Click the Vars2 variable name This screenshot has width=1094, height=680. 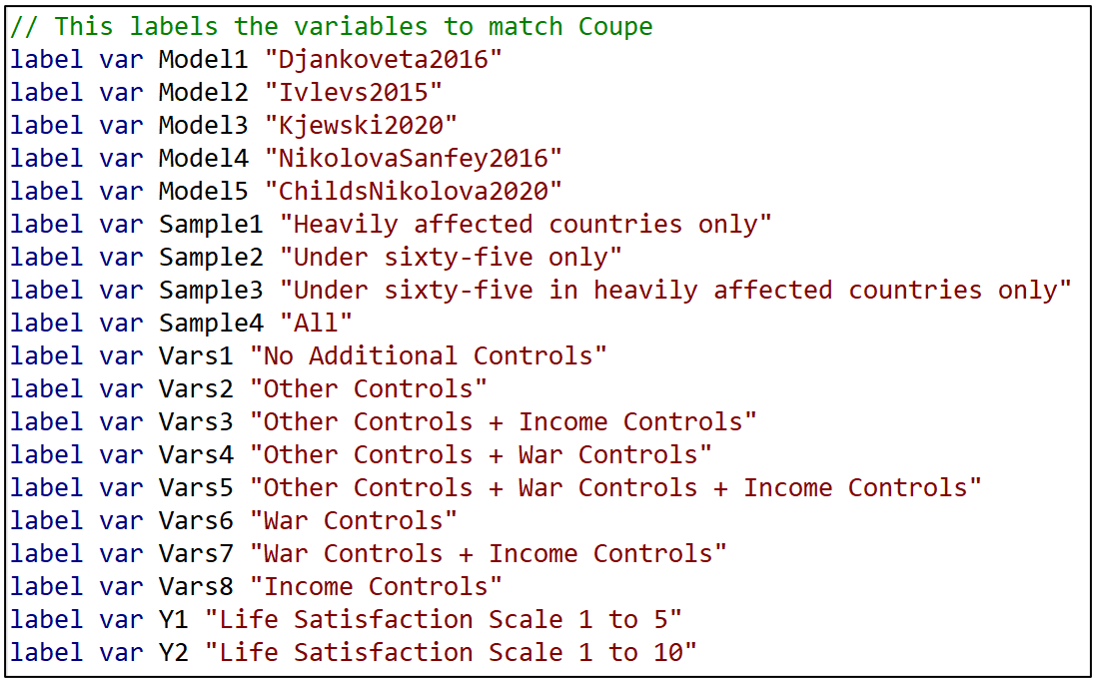pos(195,389)
